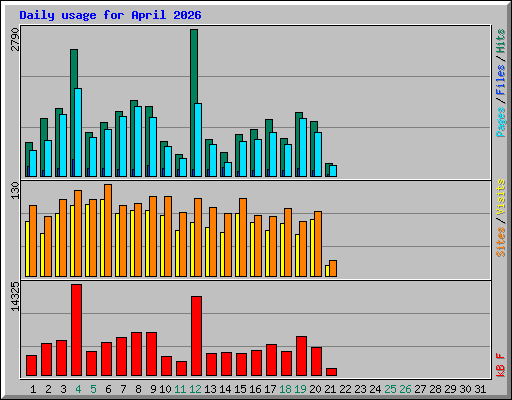This screenshot has height=400, width=512.
Task: Select day label 31 on the axis
Action: [x=480, y=389]
